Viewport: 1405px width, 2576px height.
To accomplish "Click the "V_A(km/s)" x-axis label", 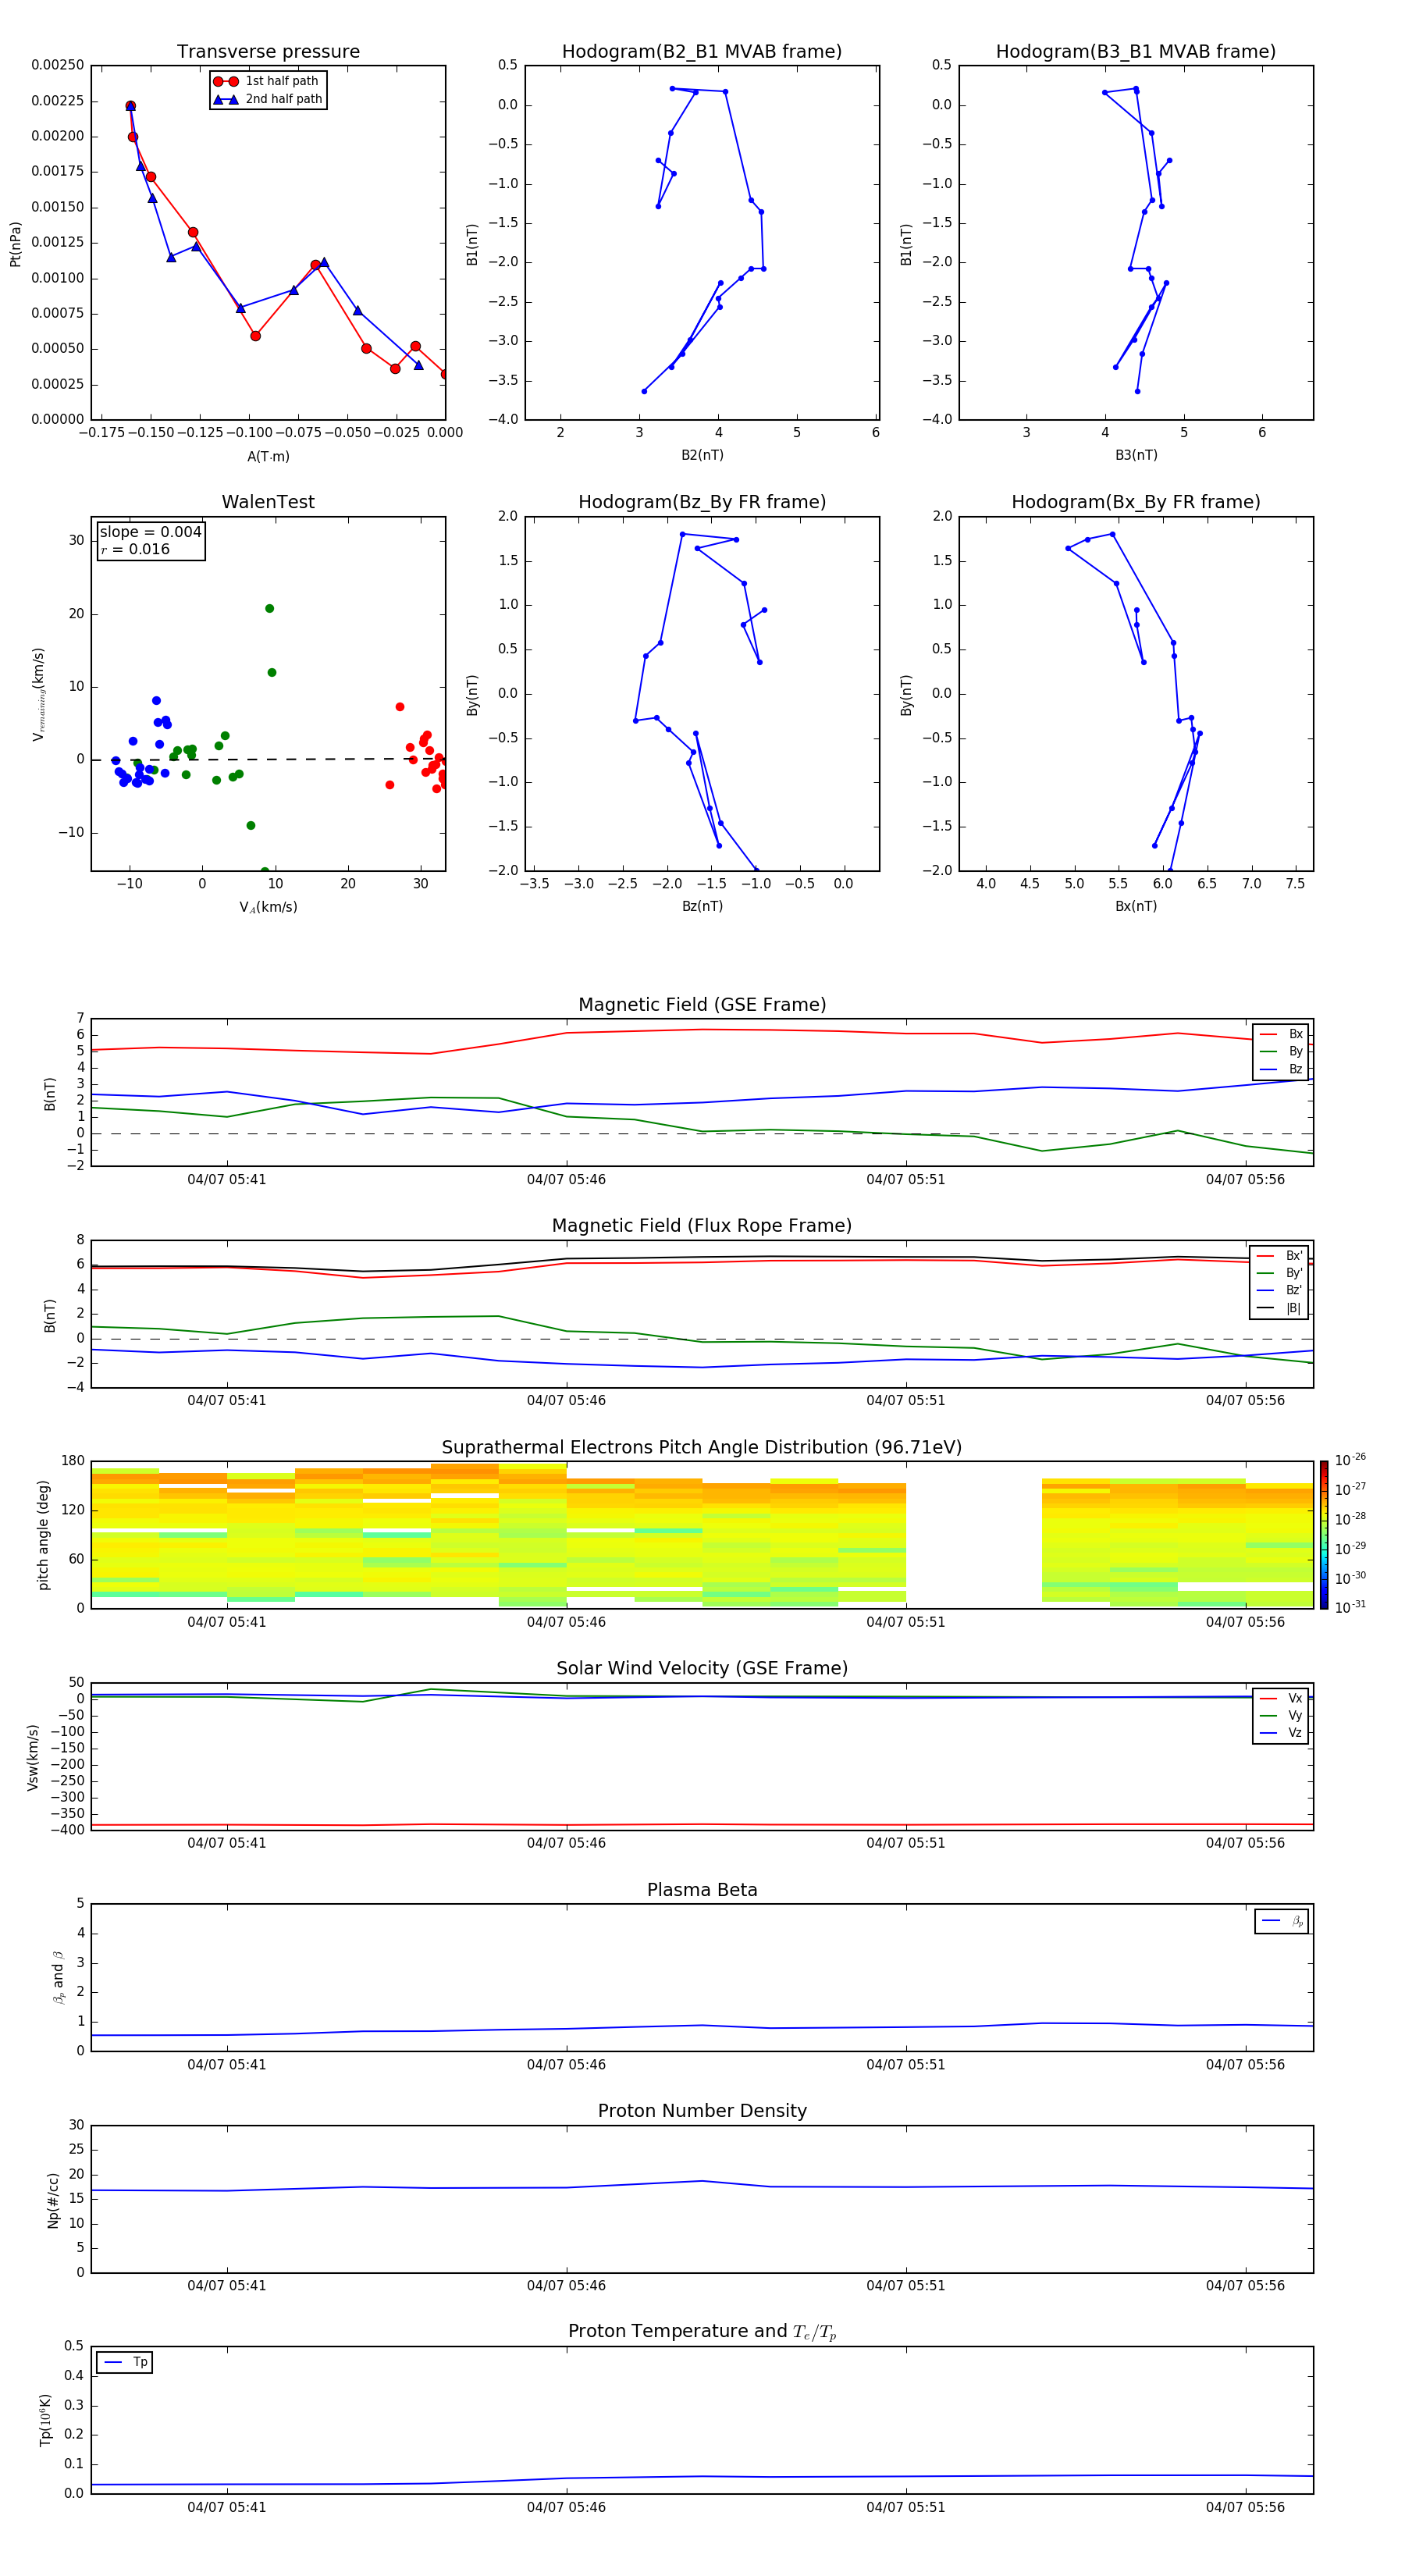I will 268,908.
